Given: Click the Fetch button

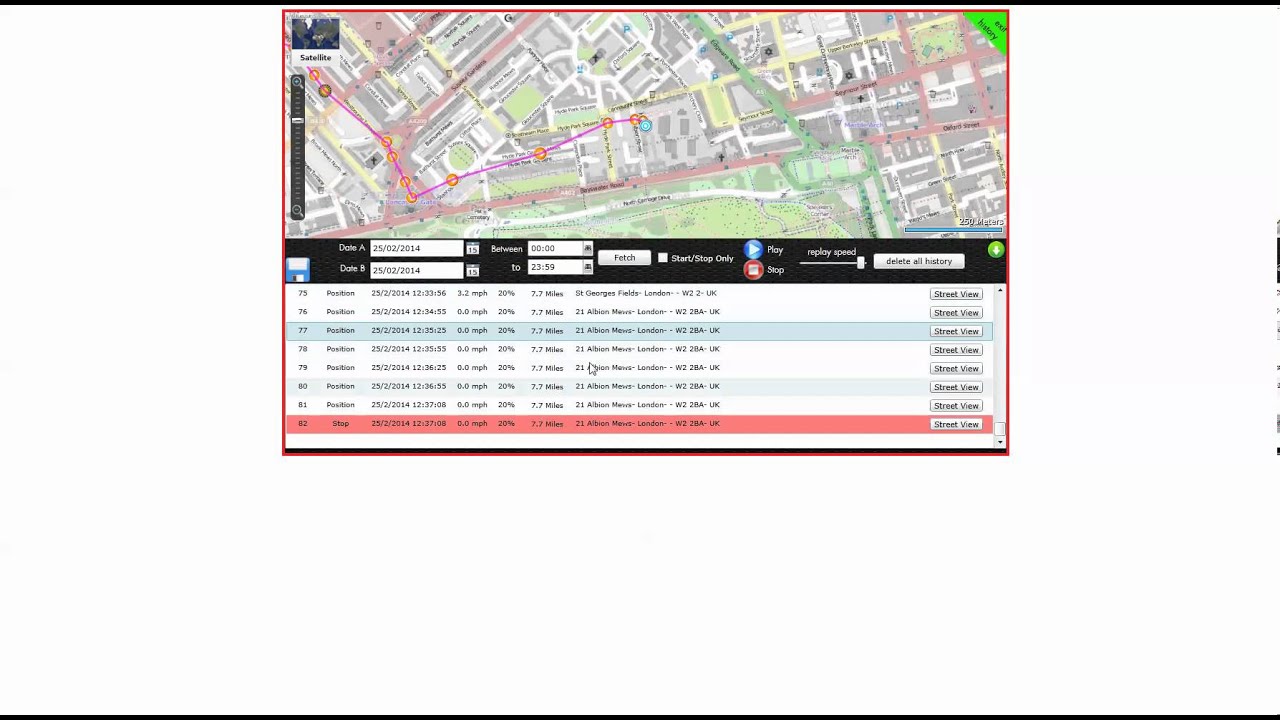Looking at the screenshot, I should point(624,258).
